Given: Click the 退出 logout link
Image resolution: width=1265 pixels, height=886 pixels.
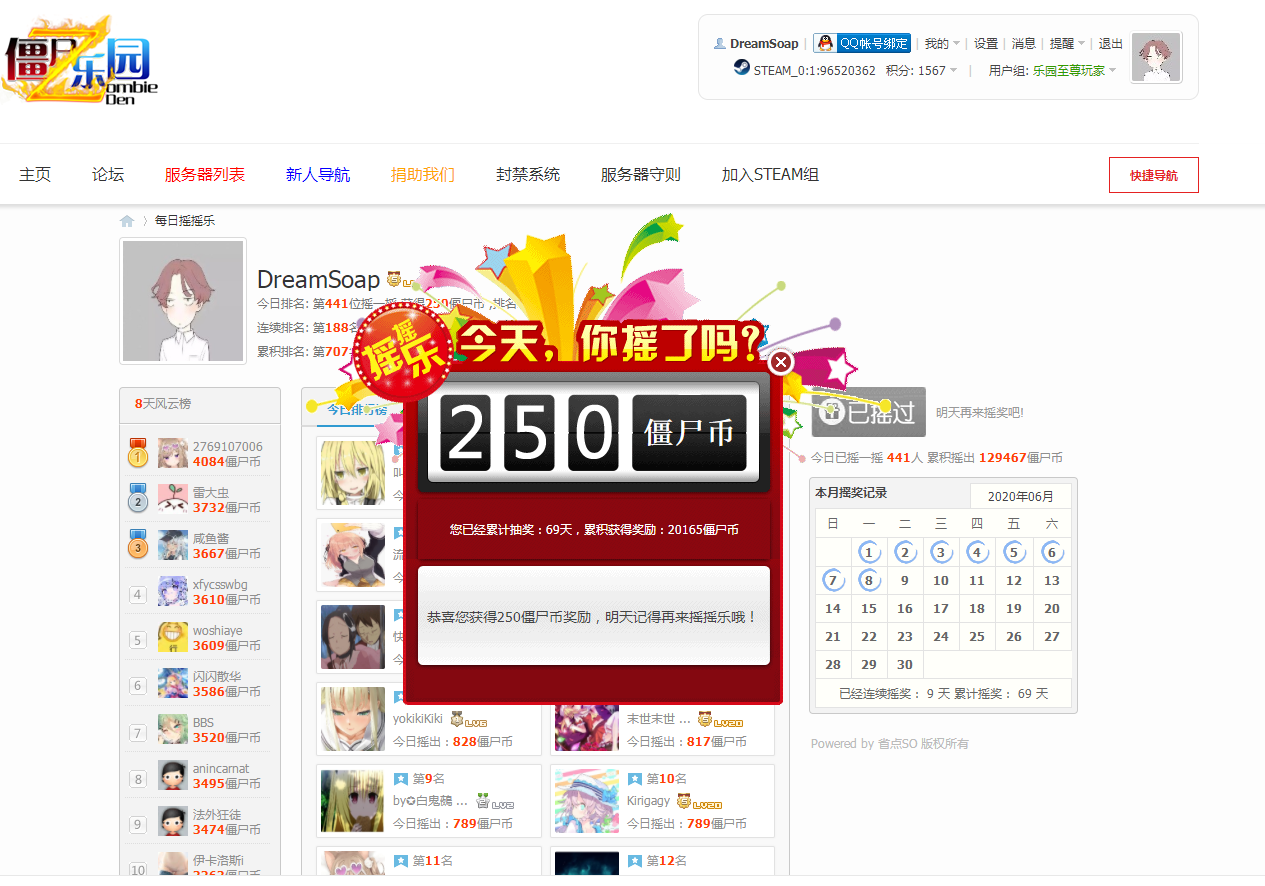Looking at the screenshot, I should coord(1110,43).
